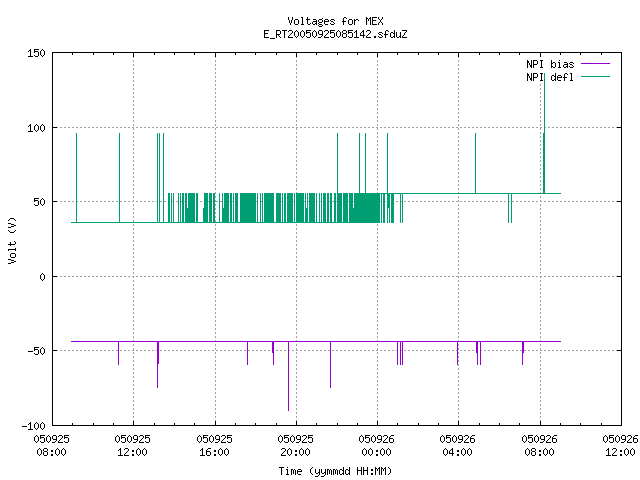Click the 'Time (yymmdd HH:MM)' x-axis label
Viewport: 640px width, 480px height.
click(x=335, y=471)
